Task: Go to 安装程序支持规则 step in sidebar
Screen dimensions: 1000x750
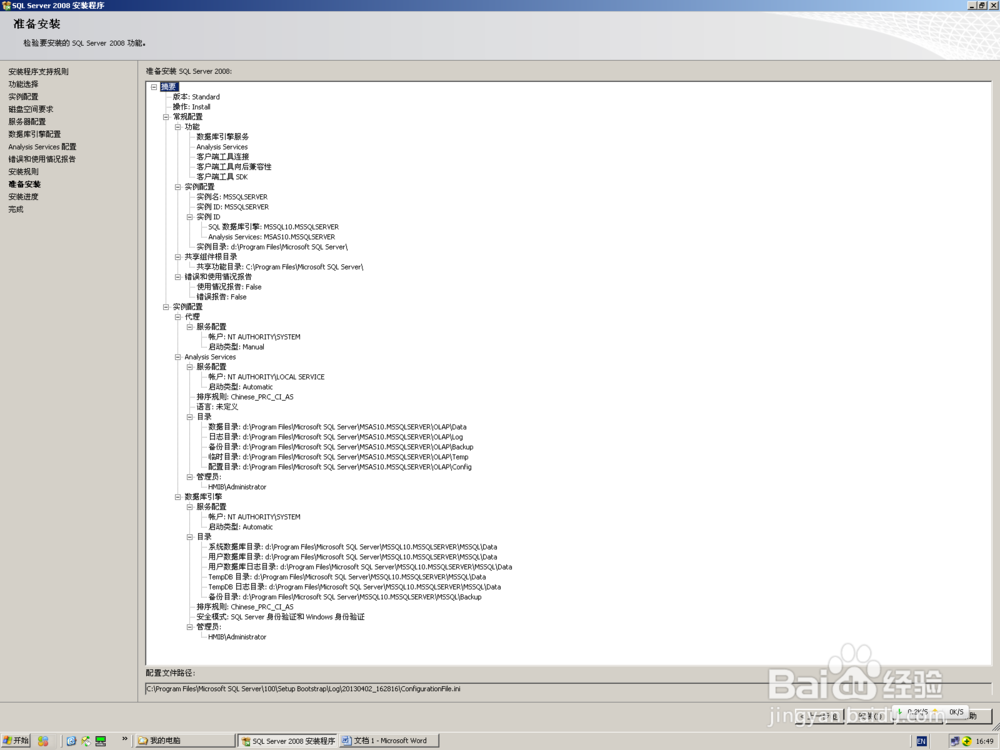Action: (38, 72)
